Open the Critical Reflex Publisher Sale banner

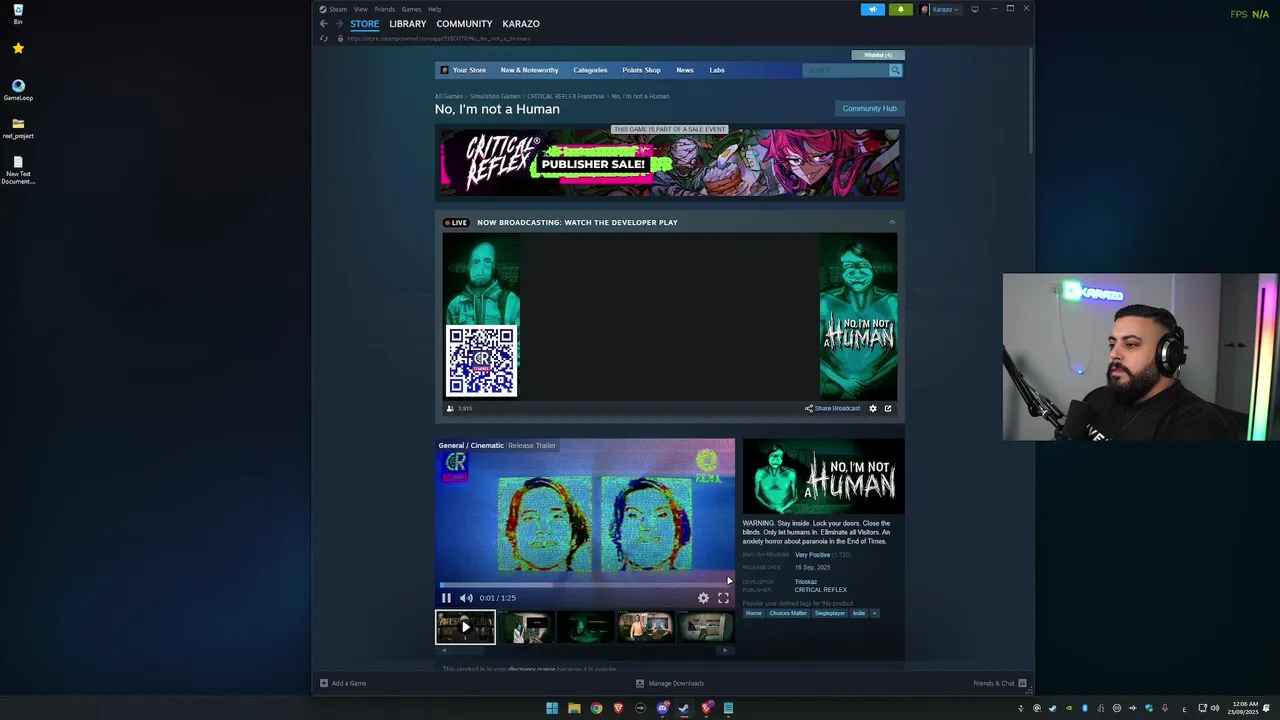(670, 163)
